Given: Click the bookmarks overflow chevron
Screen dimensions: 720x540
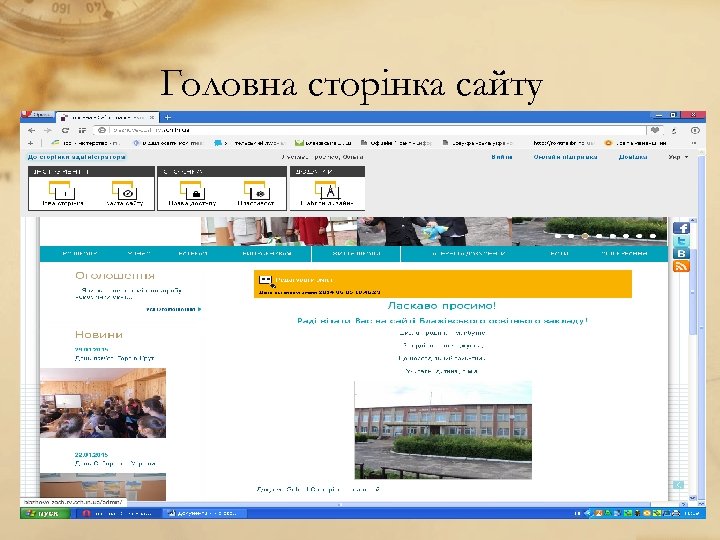Looking at the screenshot, I should click(693, 143).
